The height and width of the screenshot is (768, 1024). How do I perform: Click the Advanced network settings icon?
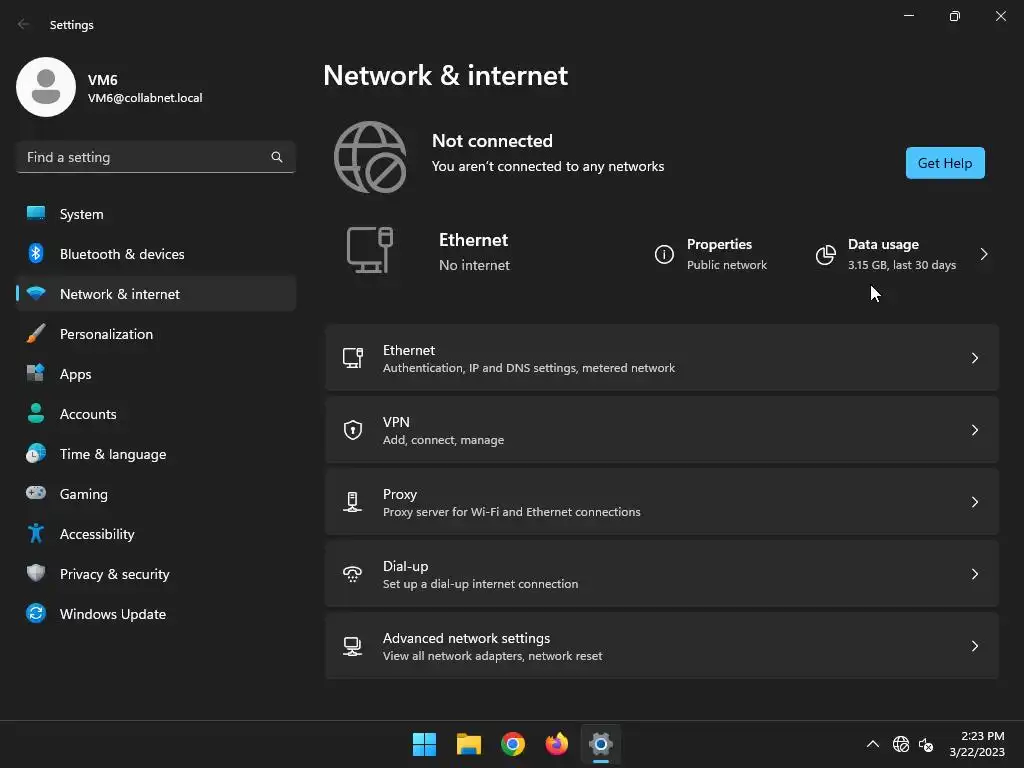353,646
